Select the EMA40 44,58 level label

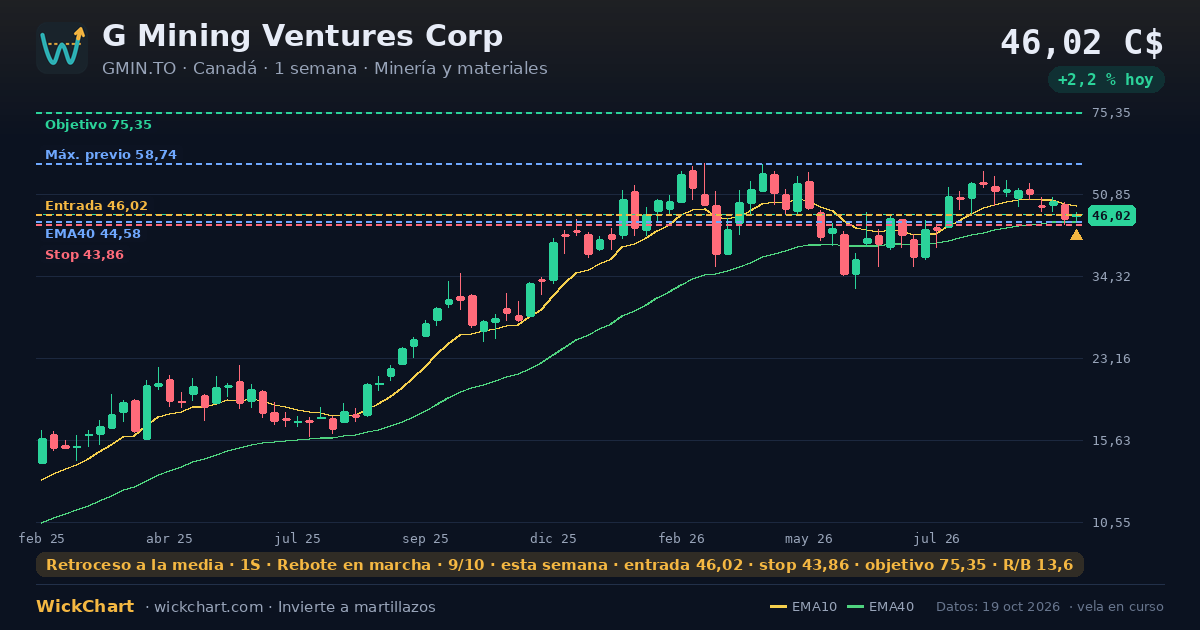(x=93, y=234)
